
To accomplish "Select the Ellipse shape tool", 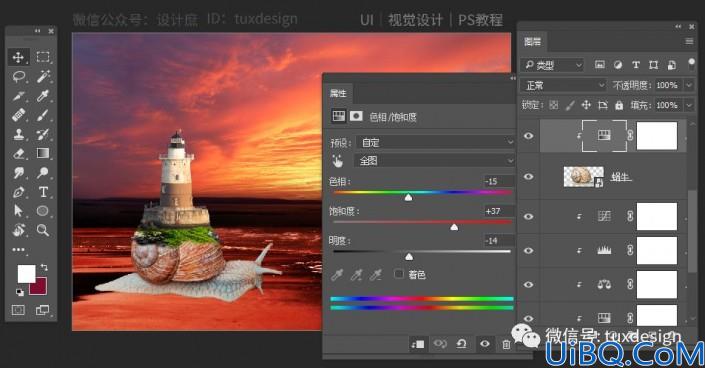I will pos(43,211).
